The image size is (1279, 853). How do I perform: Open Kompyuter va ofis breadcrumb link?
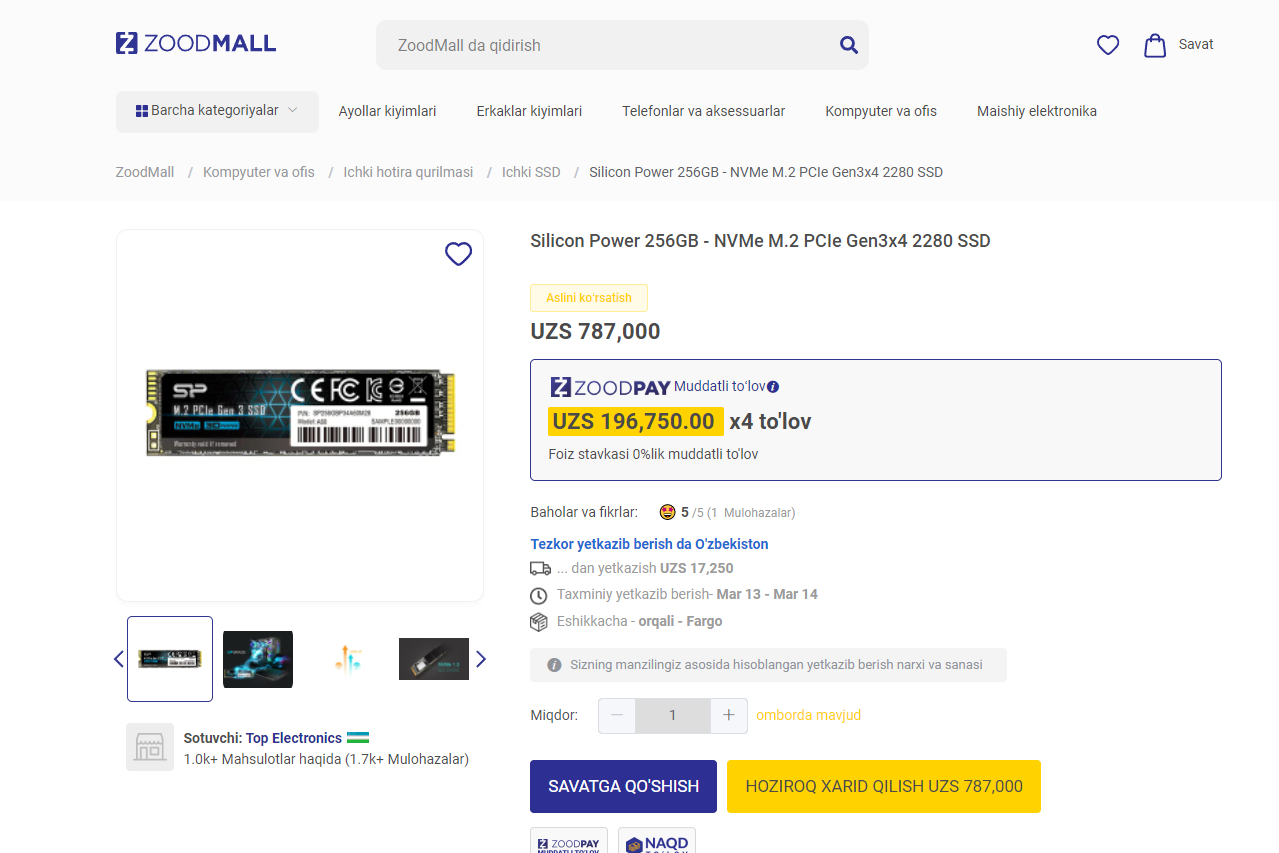tap(259, 172)
